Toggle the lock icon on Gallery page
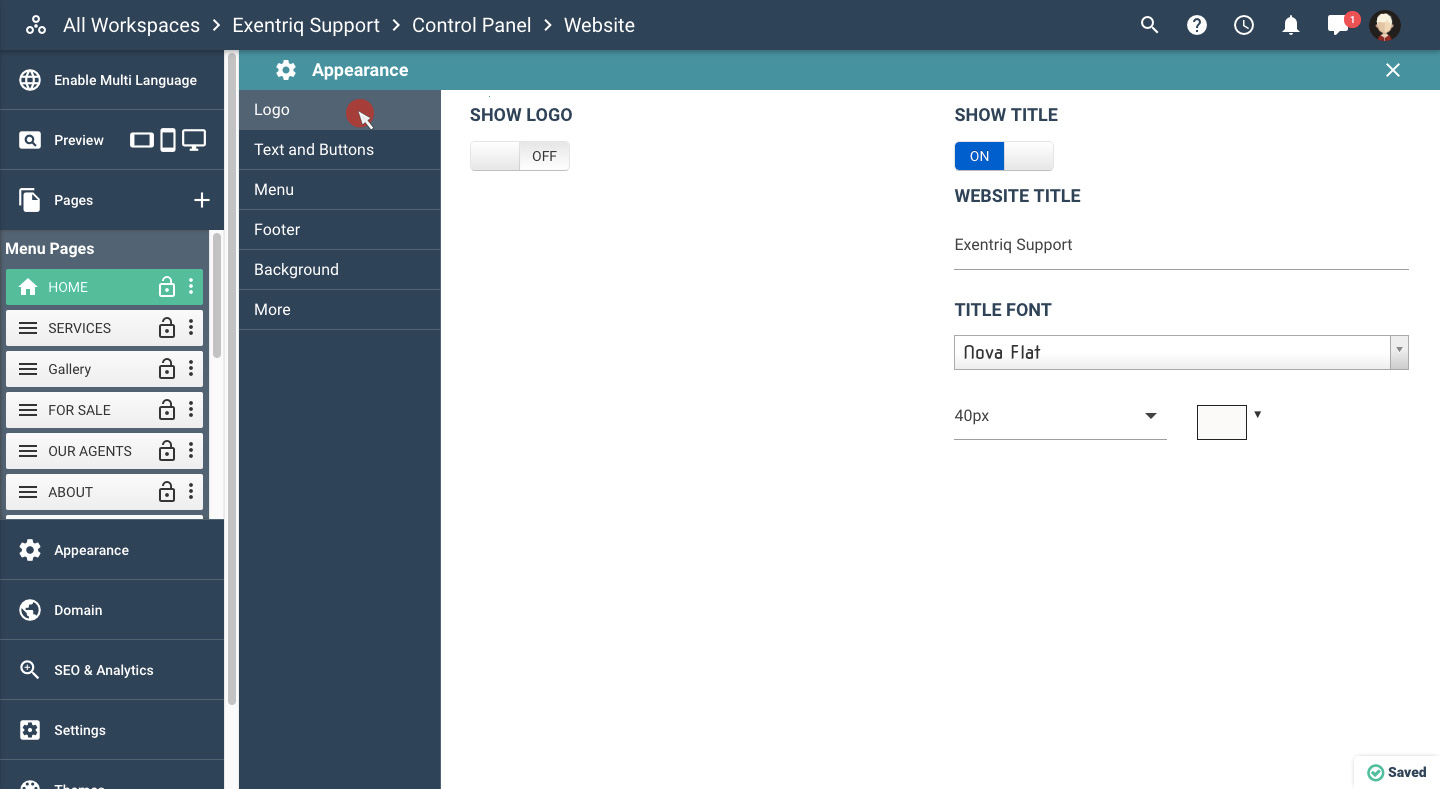Screen dimensions: 1440x789 point(167,369)
